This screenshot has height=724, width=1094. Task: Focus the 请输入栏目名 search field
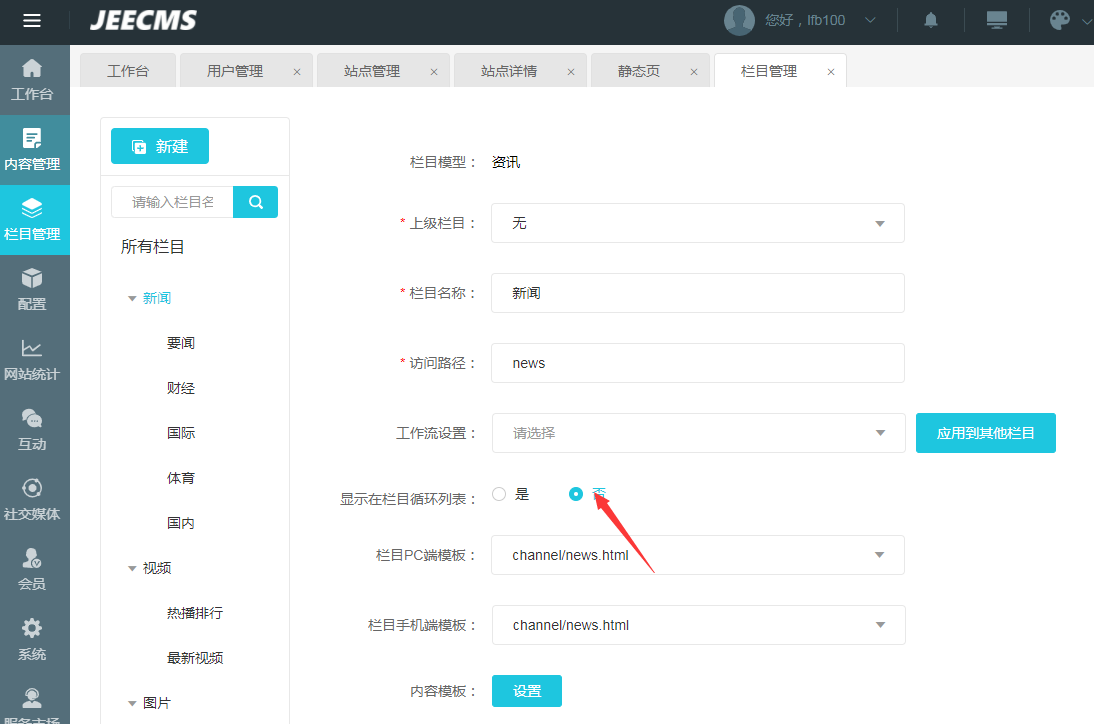(172, 202)
